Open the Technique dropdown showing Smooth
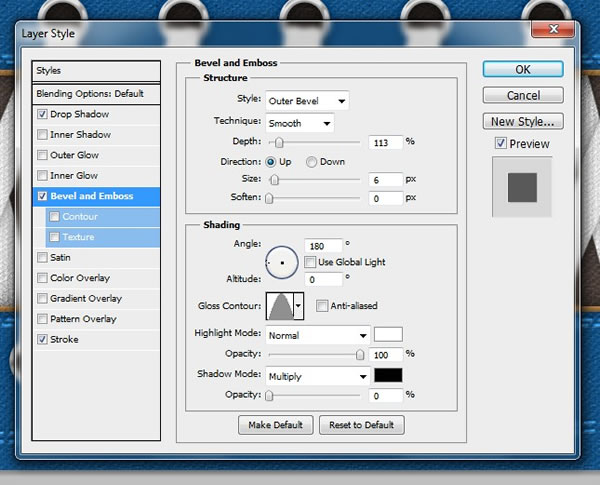Viewport: 600px width, 485px height. (x=300, y=123)
